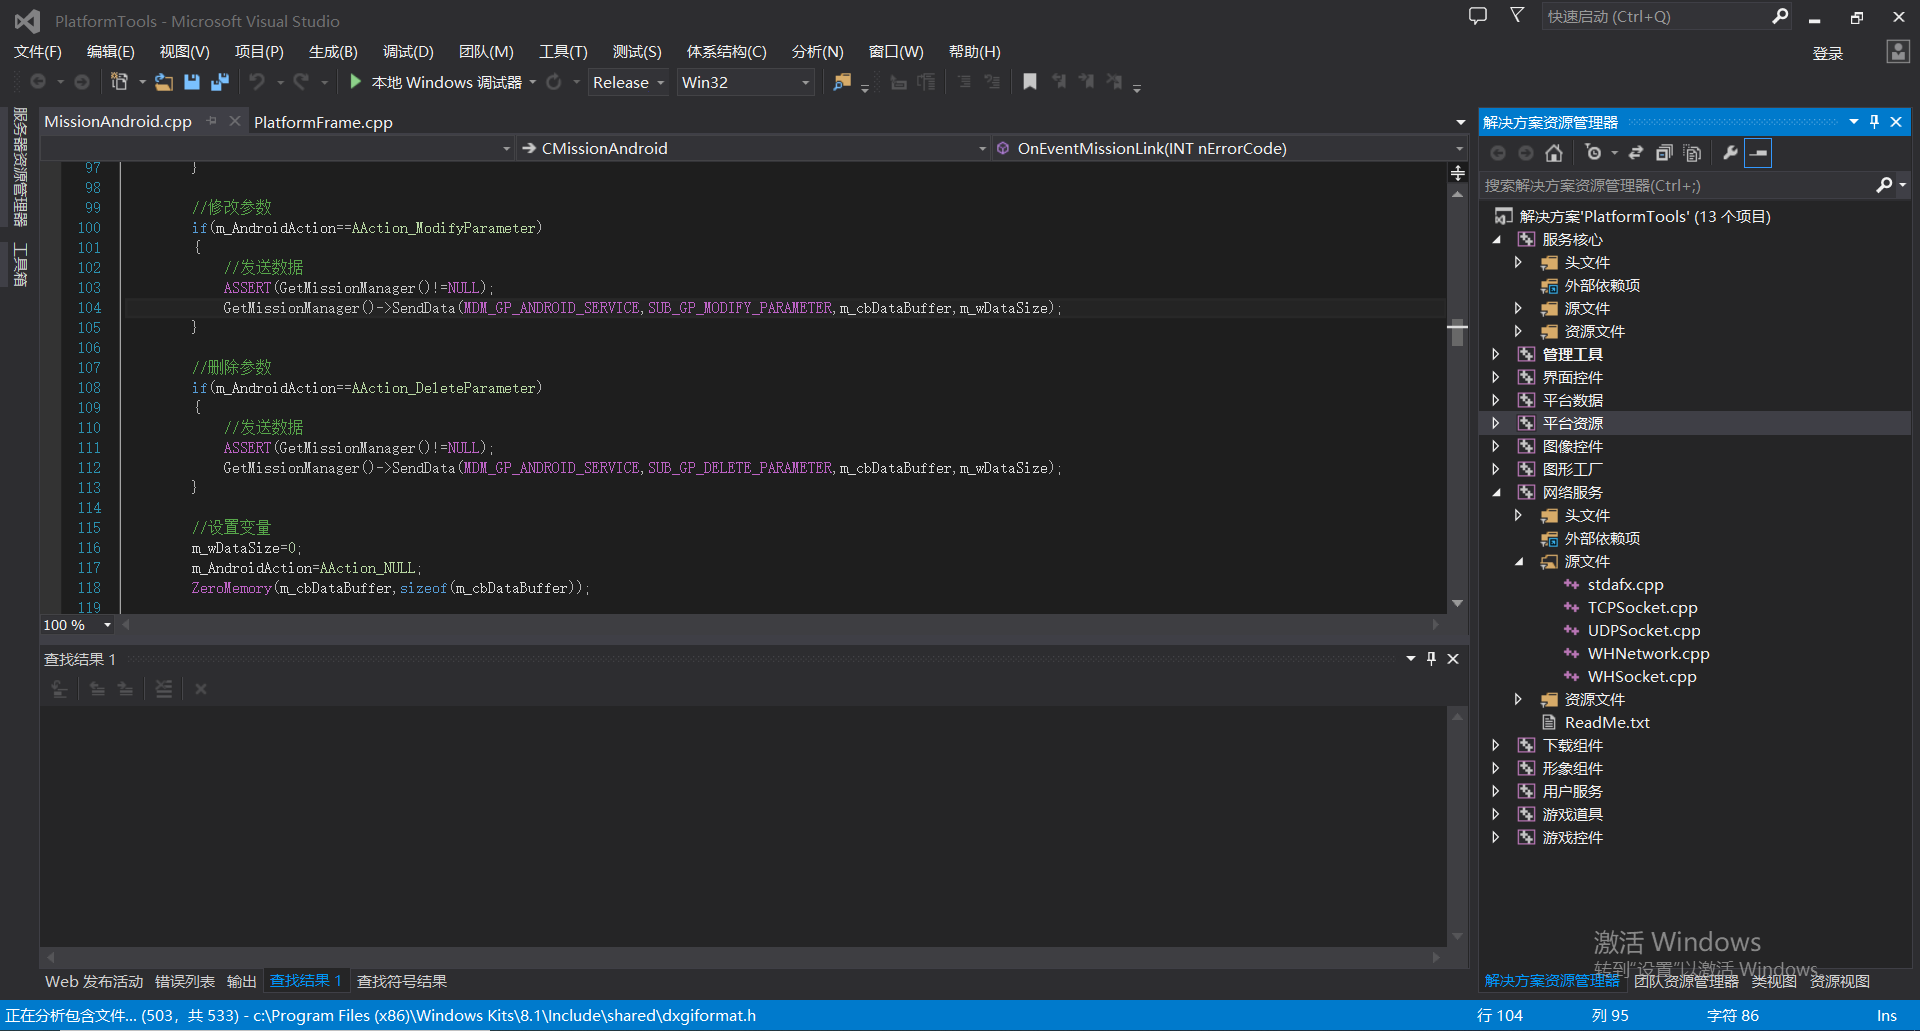1920x1031 pixels.
Task: Expand the 平台资源 project node
Action: [x=1496, y=423]
